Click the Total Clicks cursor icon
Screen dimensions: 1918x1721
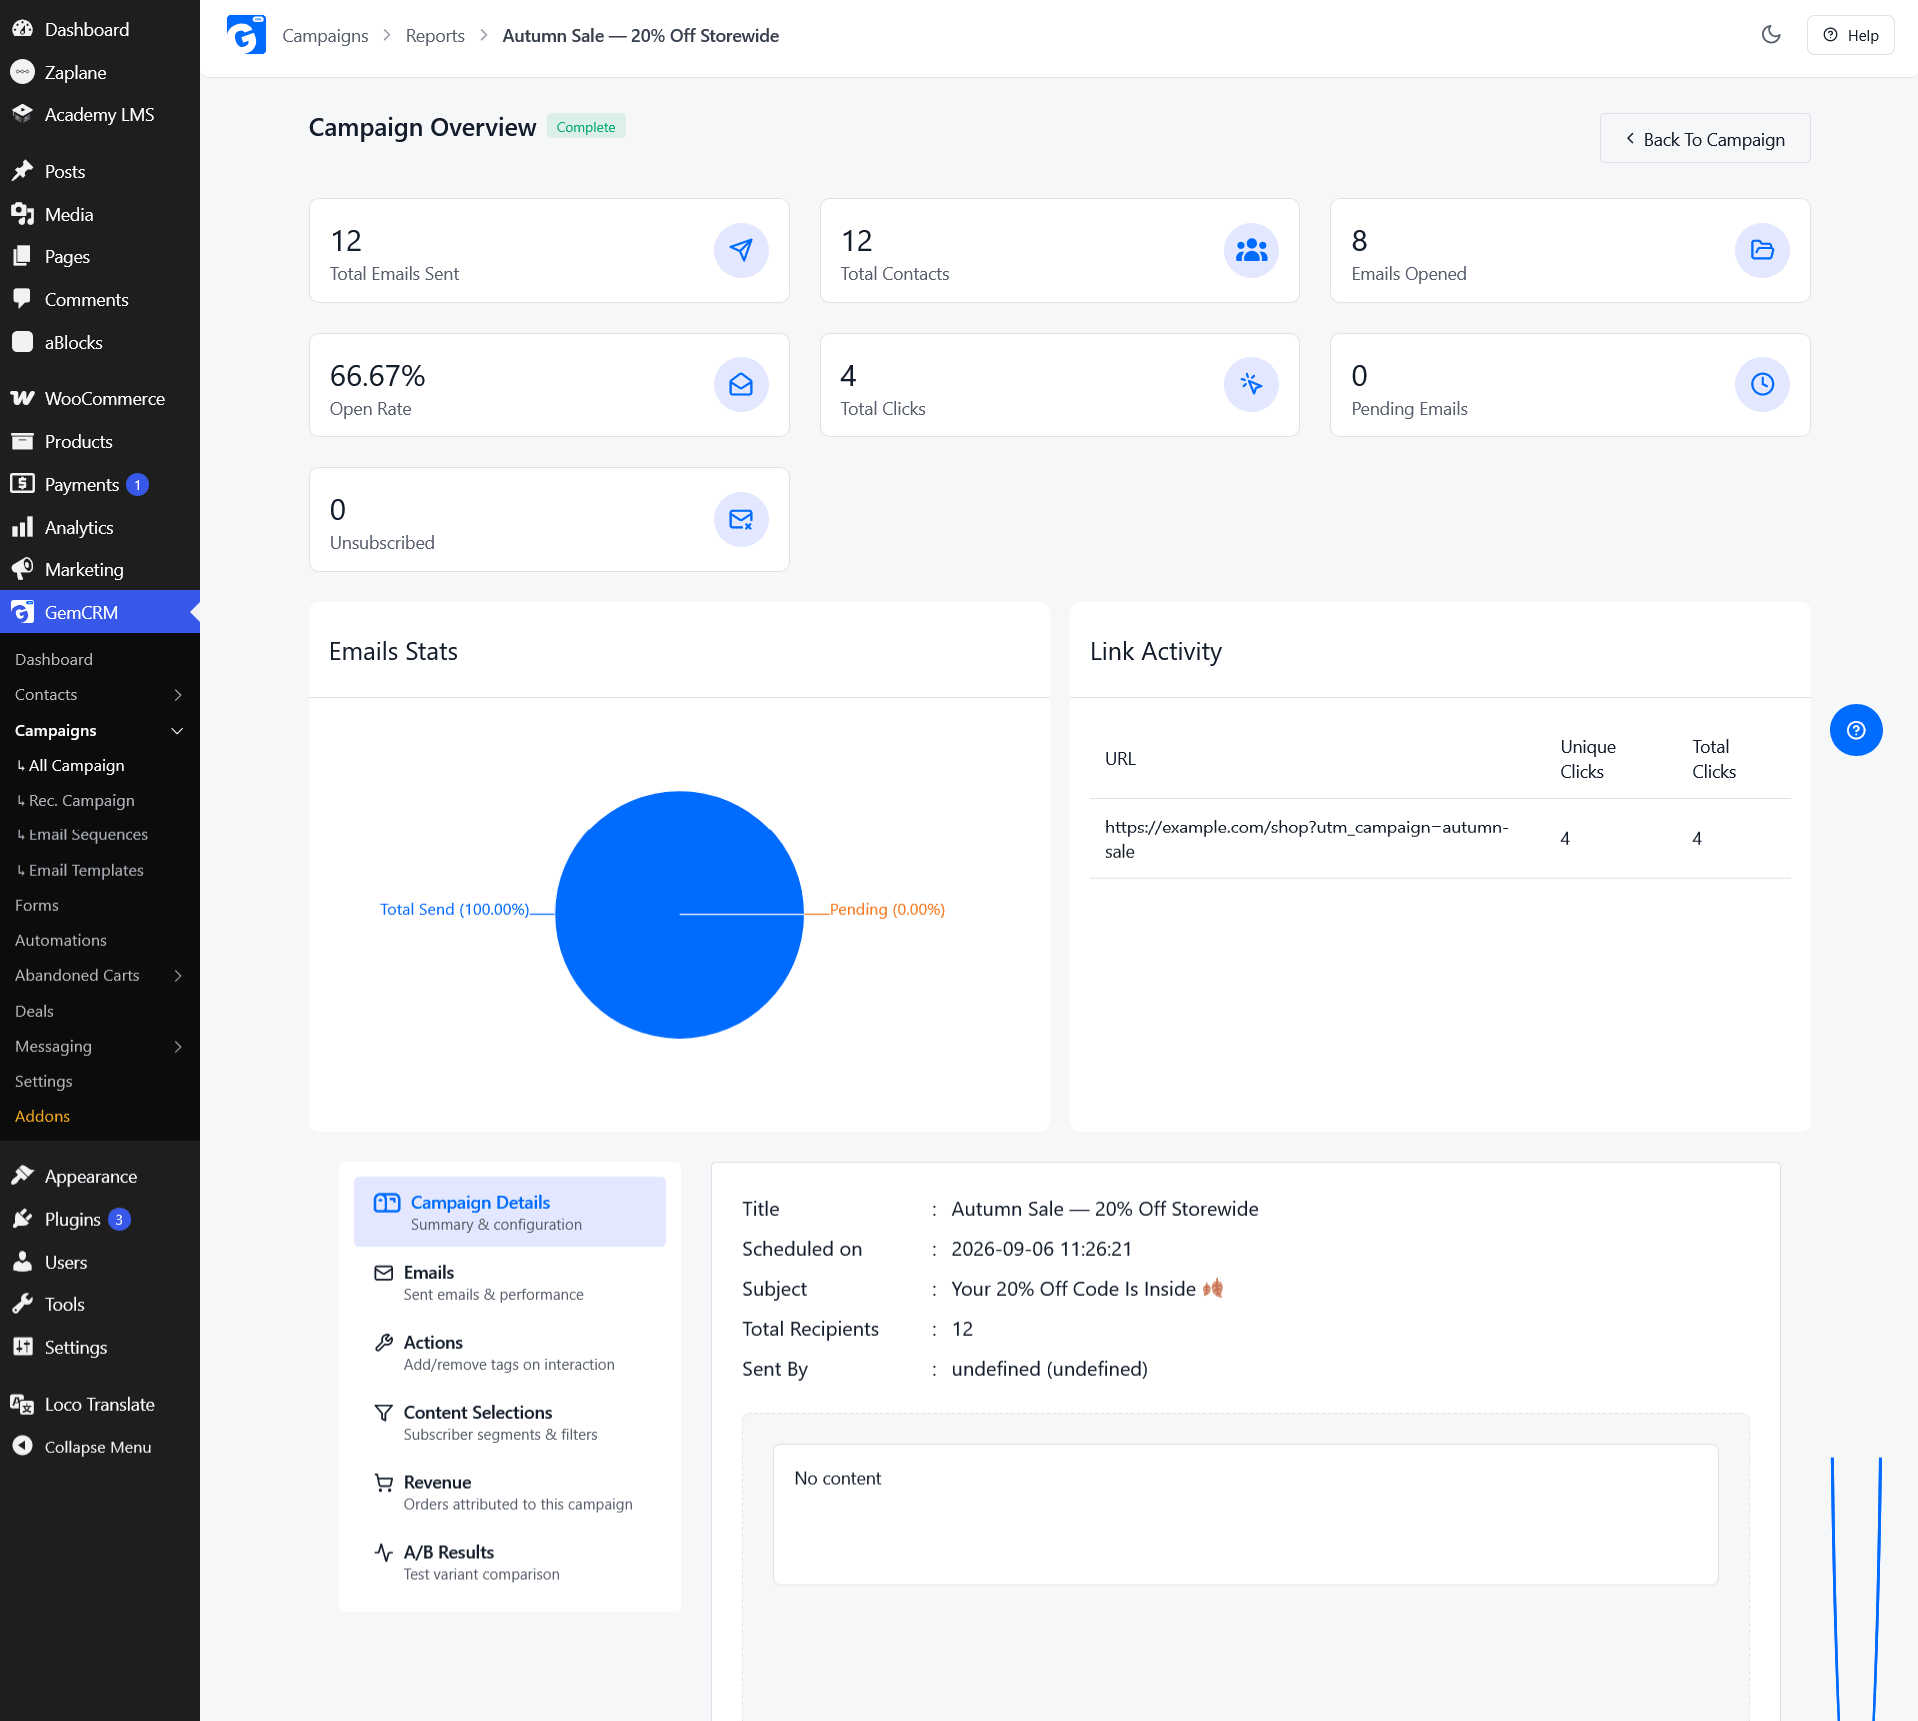[x=1251, y=385]
